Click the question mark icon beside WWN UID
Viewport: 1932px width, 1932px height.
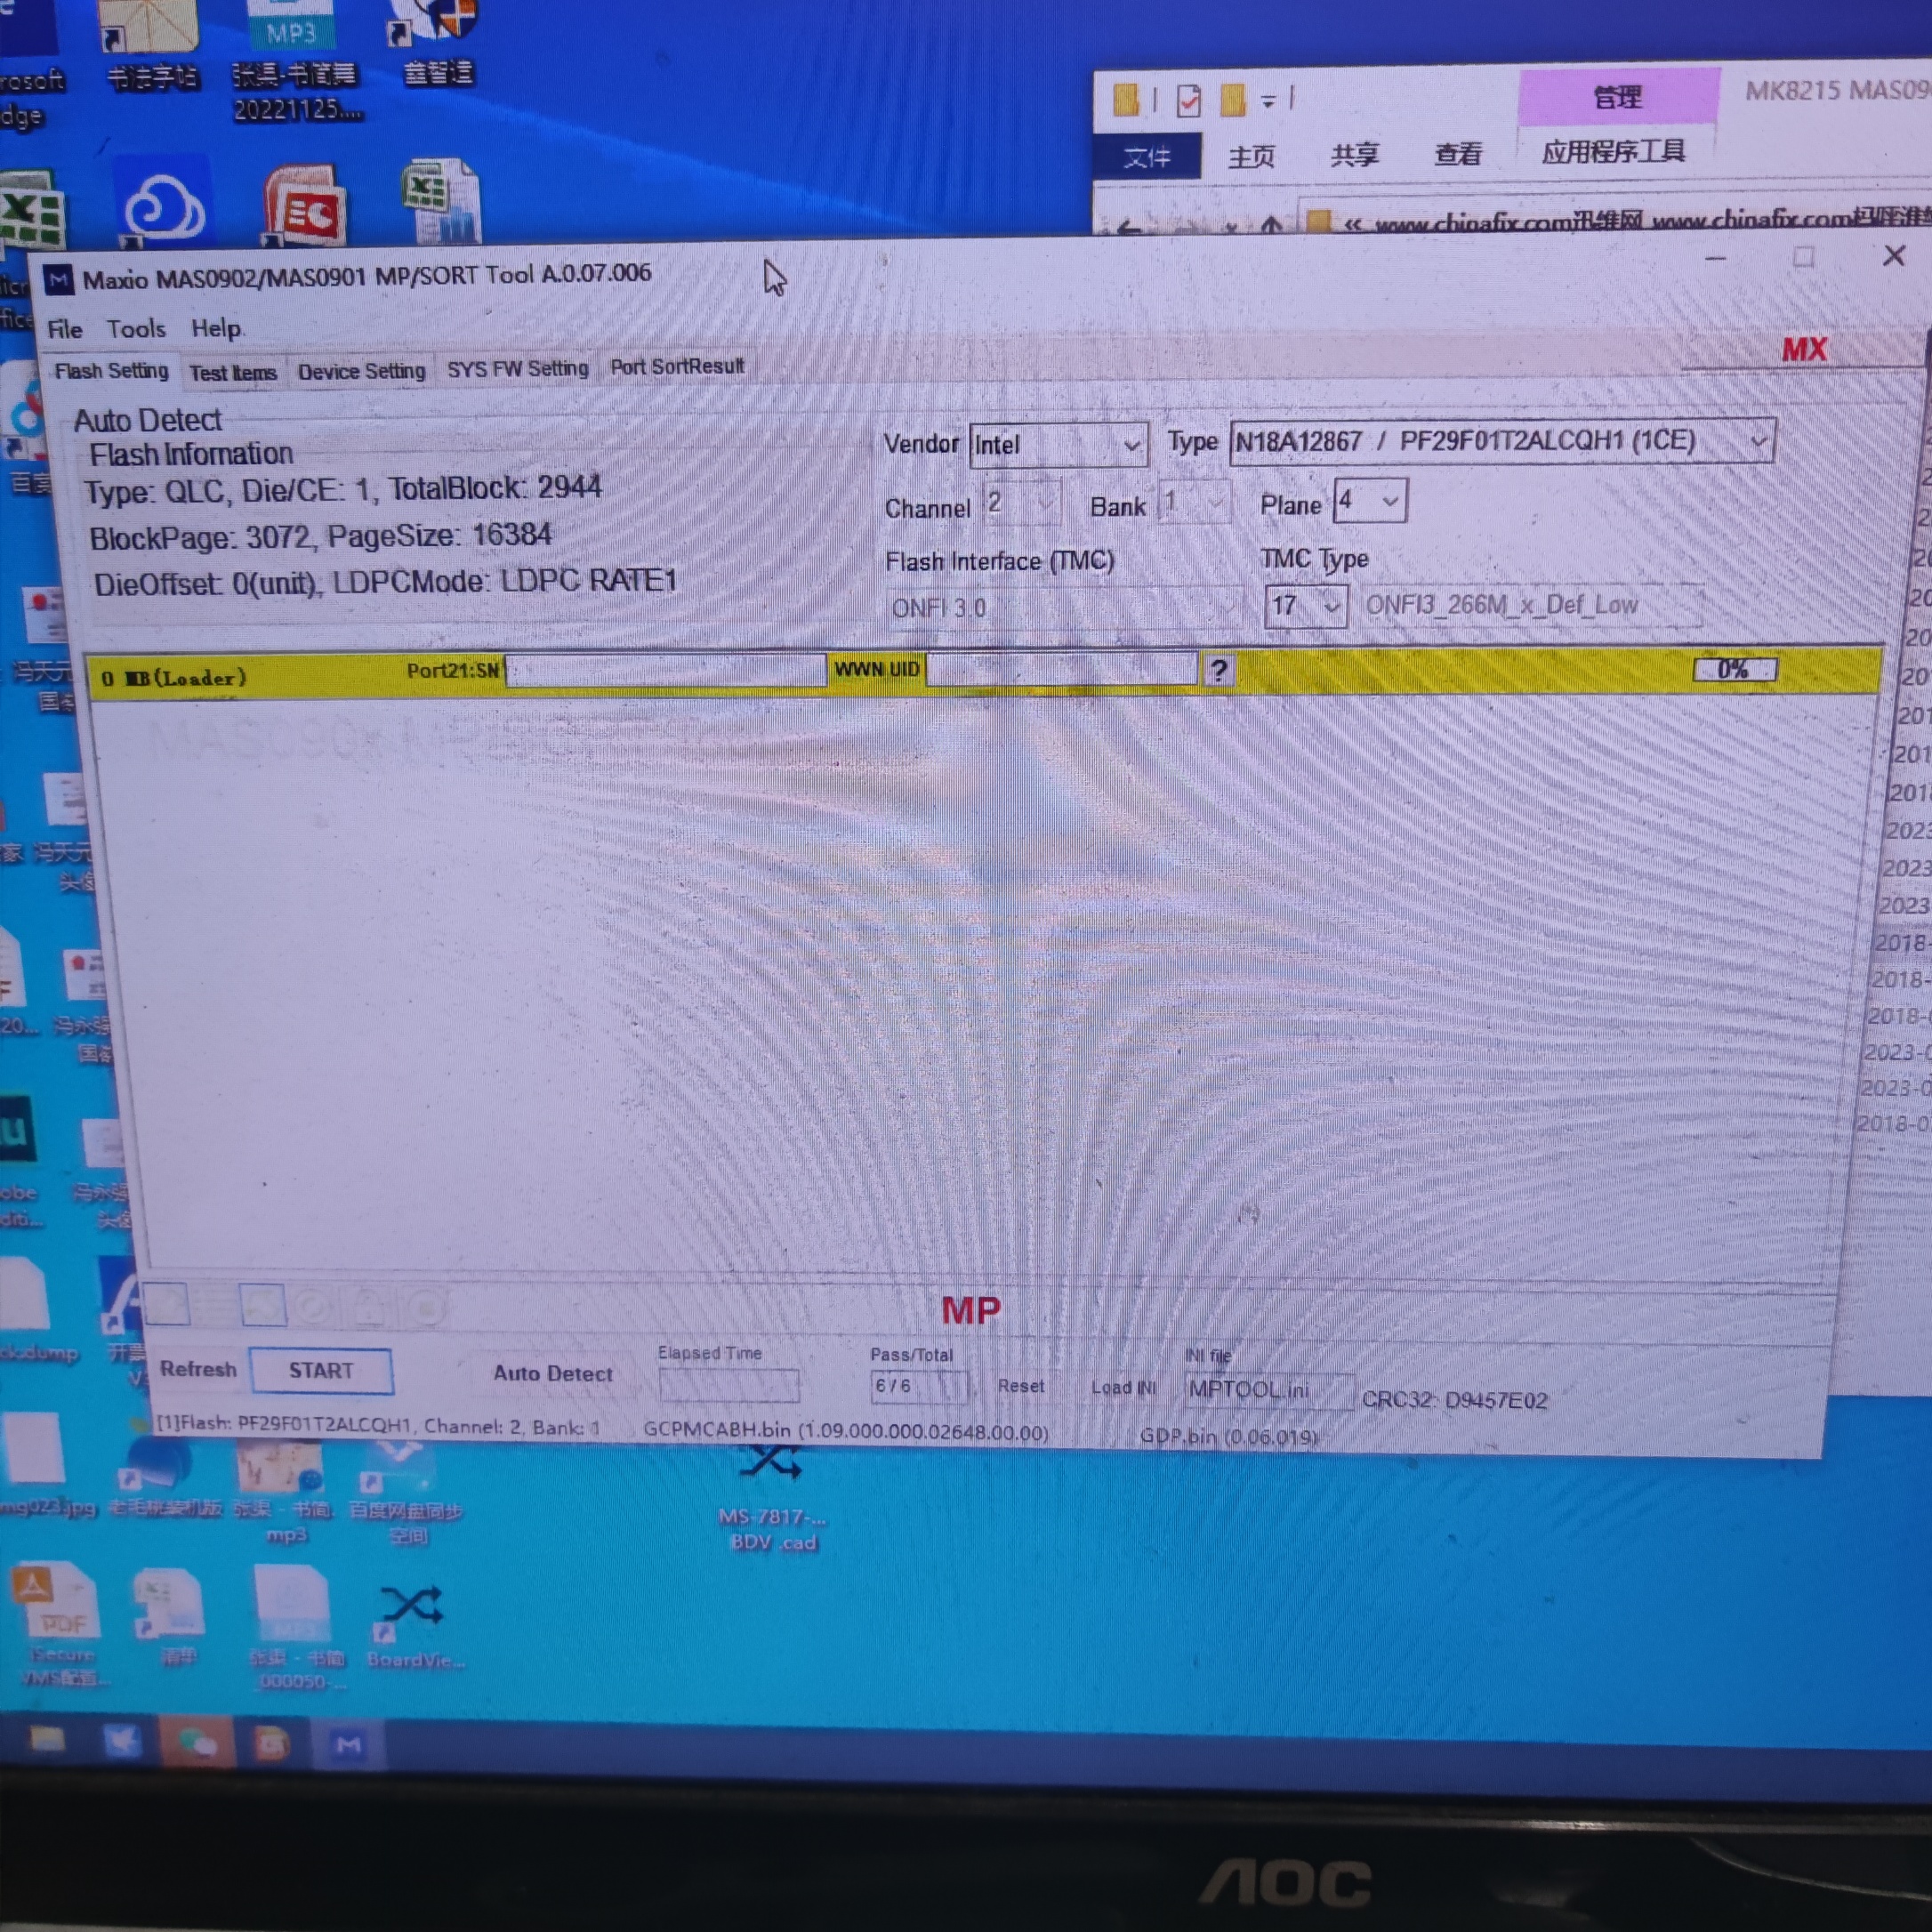pyautogui.click(x=1218, y=670)
